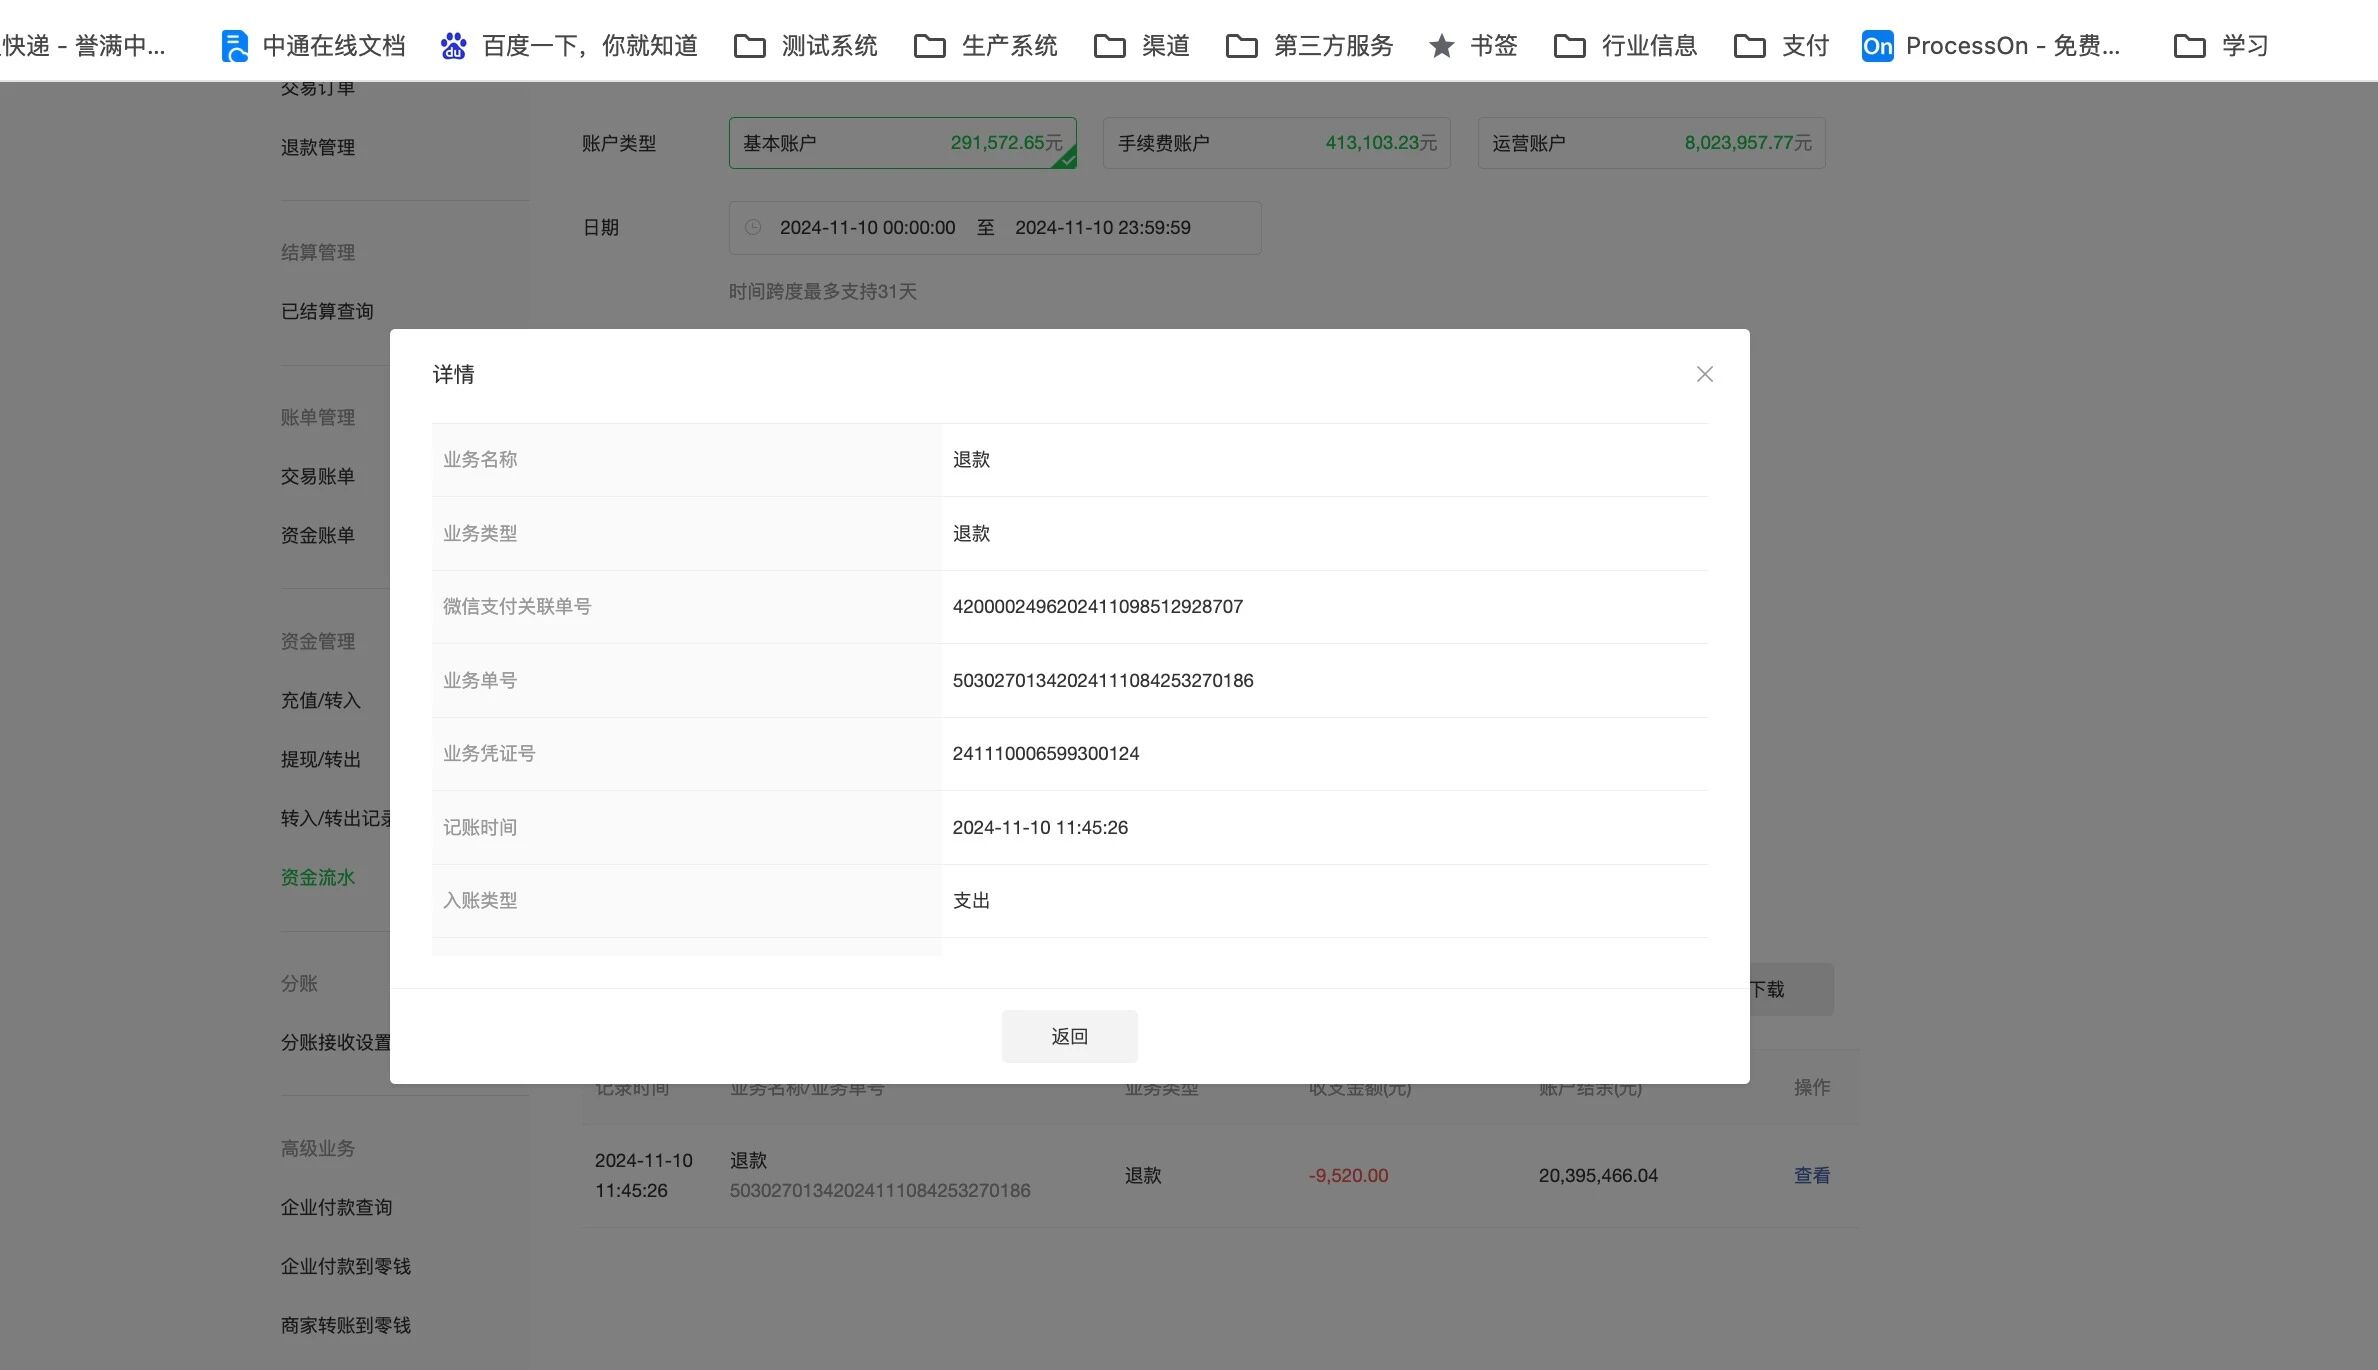Open the 中通在线文档 bookmark
This screenshot has width=2378, height=1370.
[x=313, y=46]
